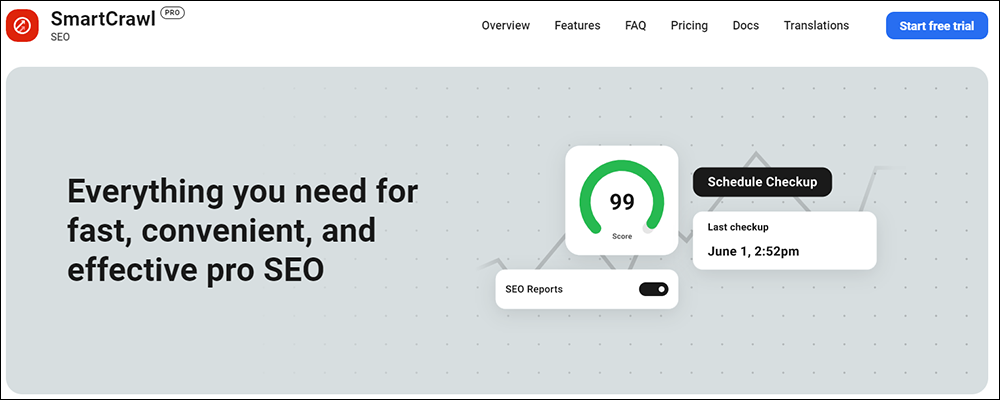Click the 'June 1, 2:52pm' date text
1000x400 pixels.
click(753, 251)
